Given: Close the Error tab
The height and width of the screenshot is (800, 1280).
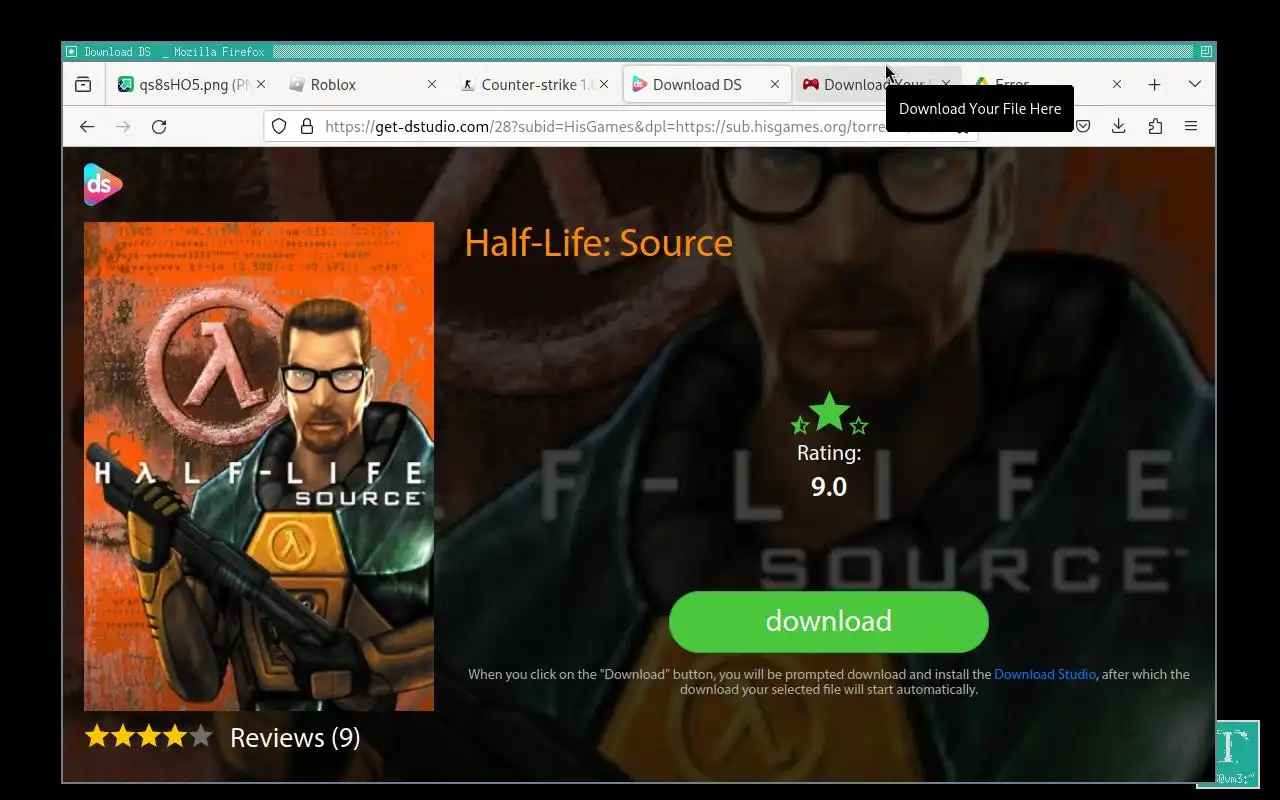Looking at the screenshot, I should click(x=1117, y=85).
